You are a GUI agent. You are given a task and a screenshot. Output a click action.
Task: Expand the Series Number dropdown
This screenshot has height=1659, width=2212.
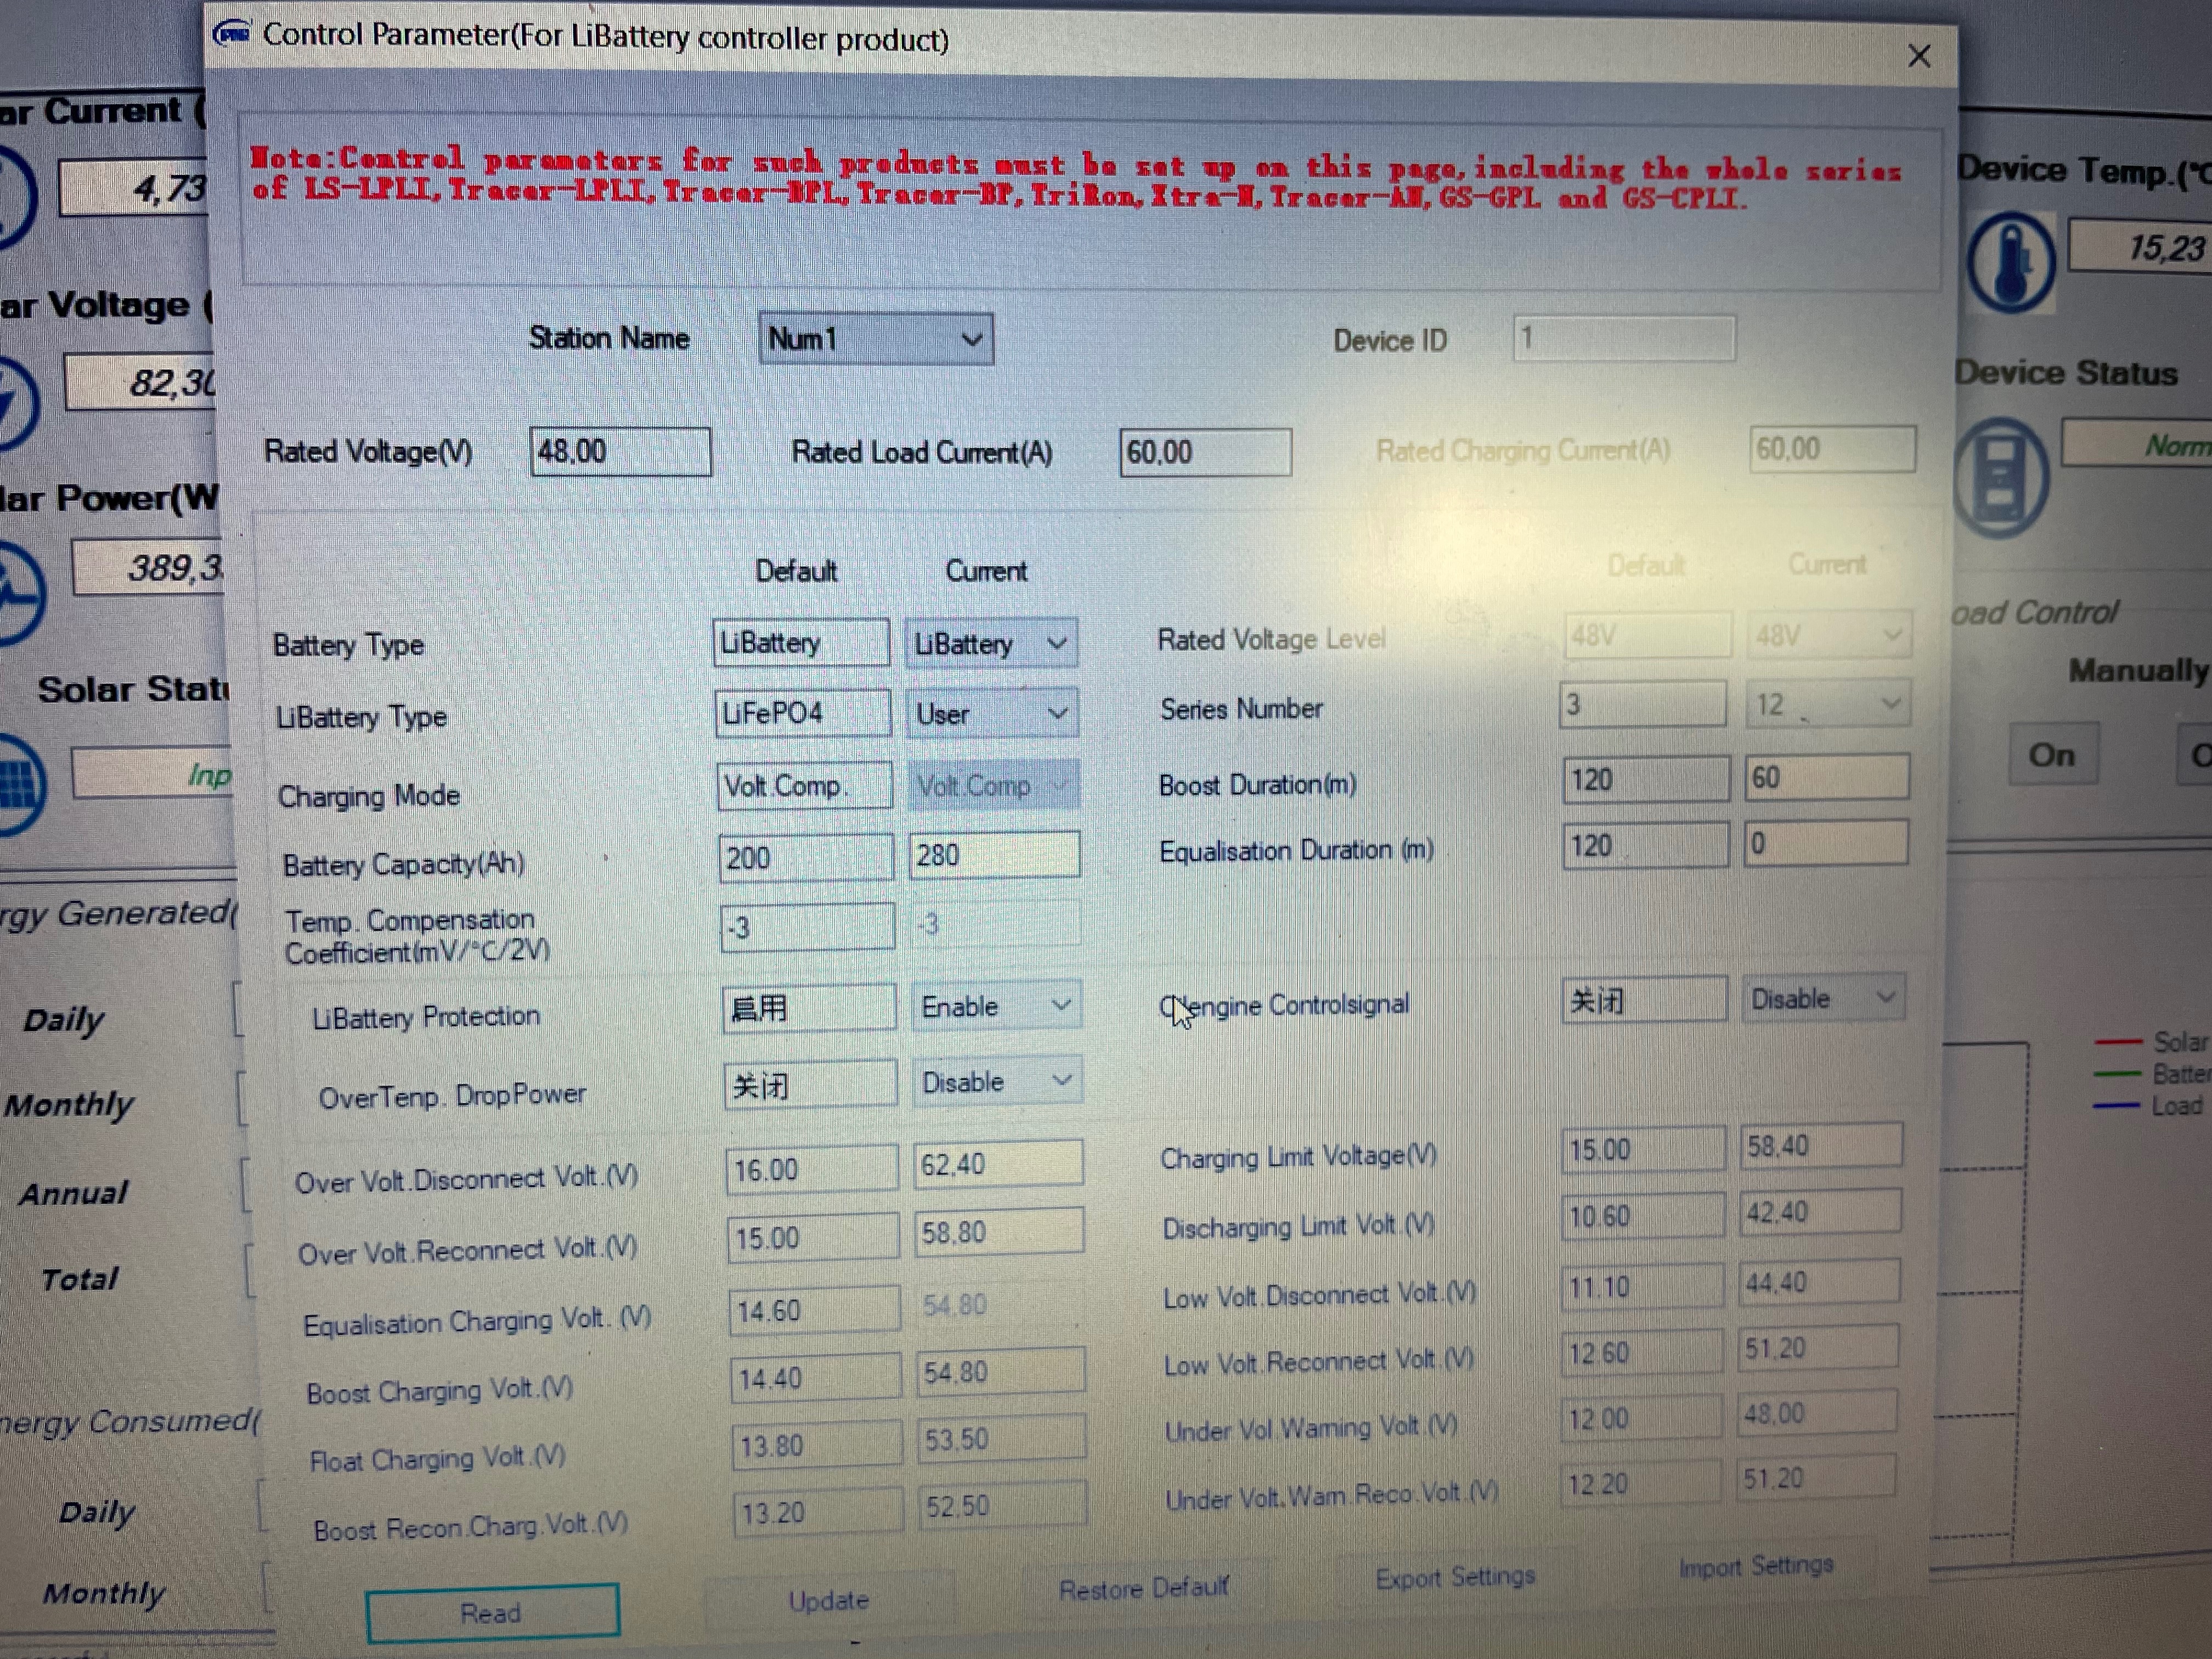point(1889,704)
